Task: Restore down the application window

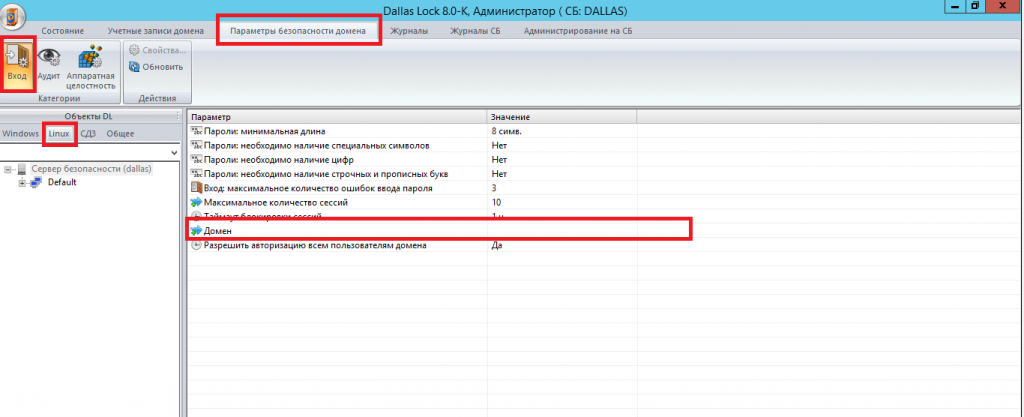Action: click(976, 5)
